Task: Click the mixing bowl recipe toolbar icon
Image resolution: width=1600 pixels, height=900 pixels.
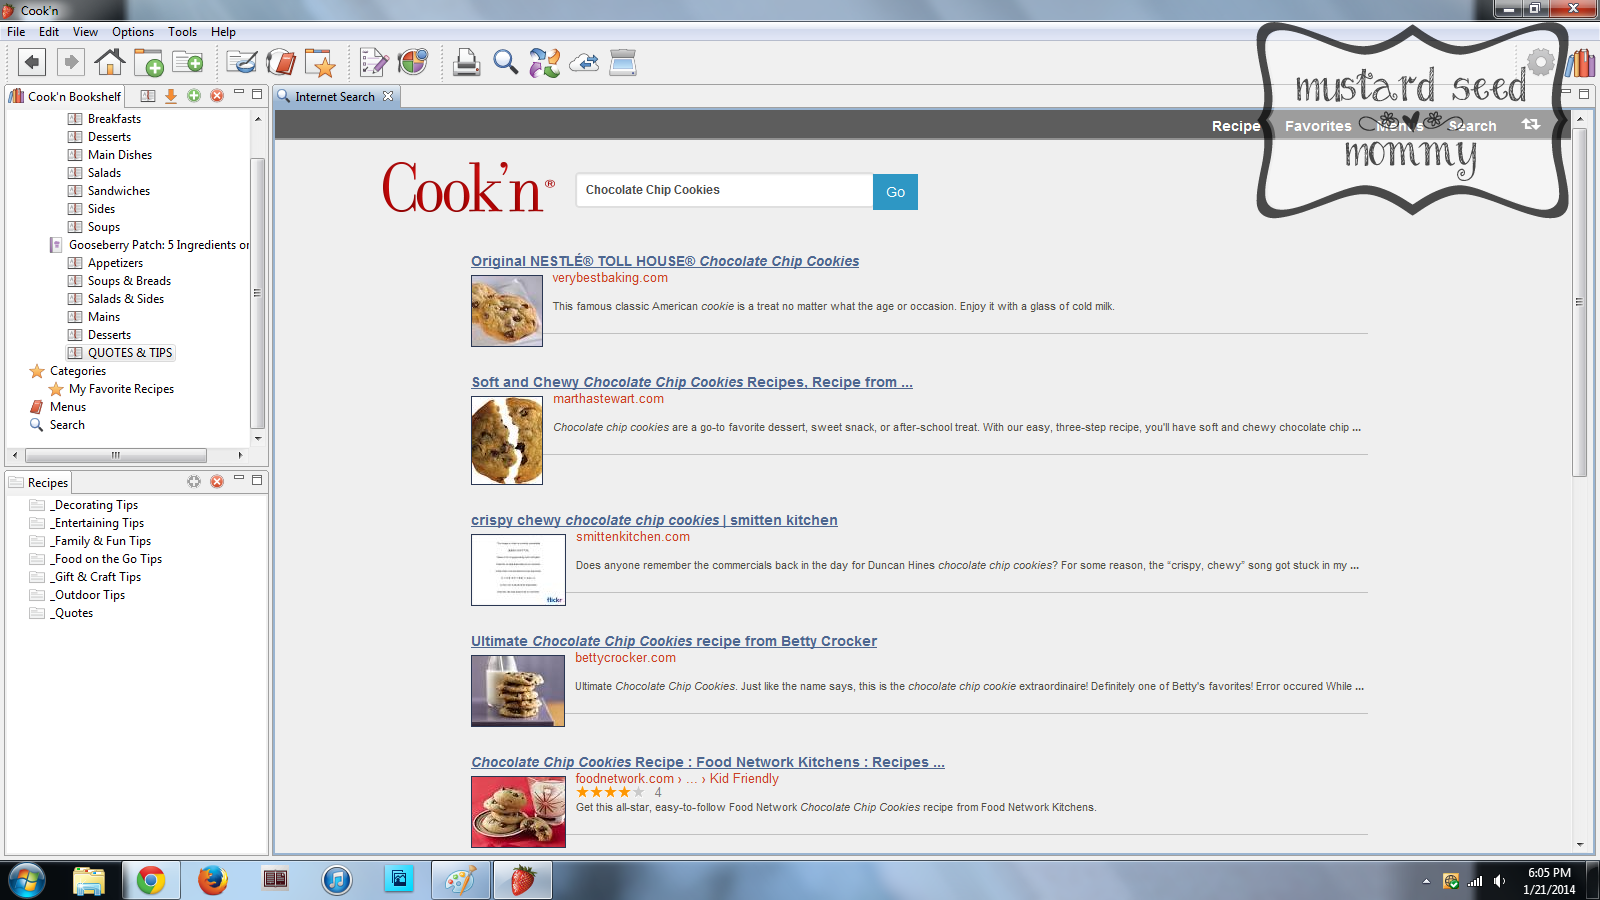Action: coord(241,62)
